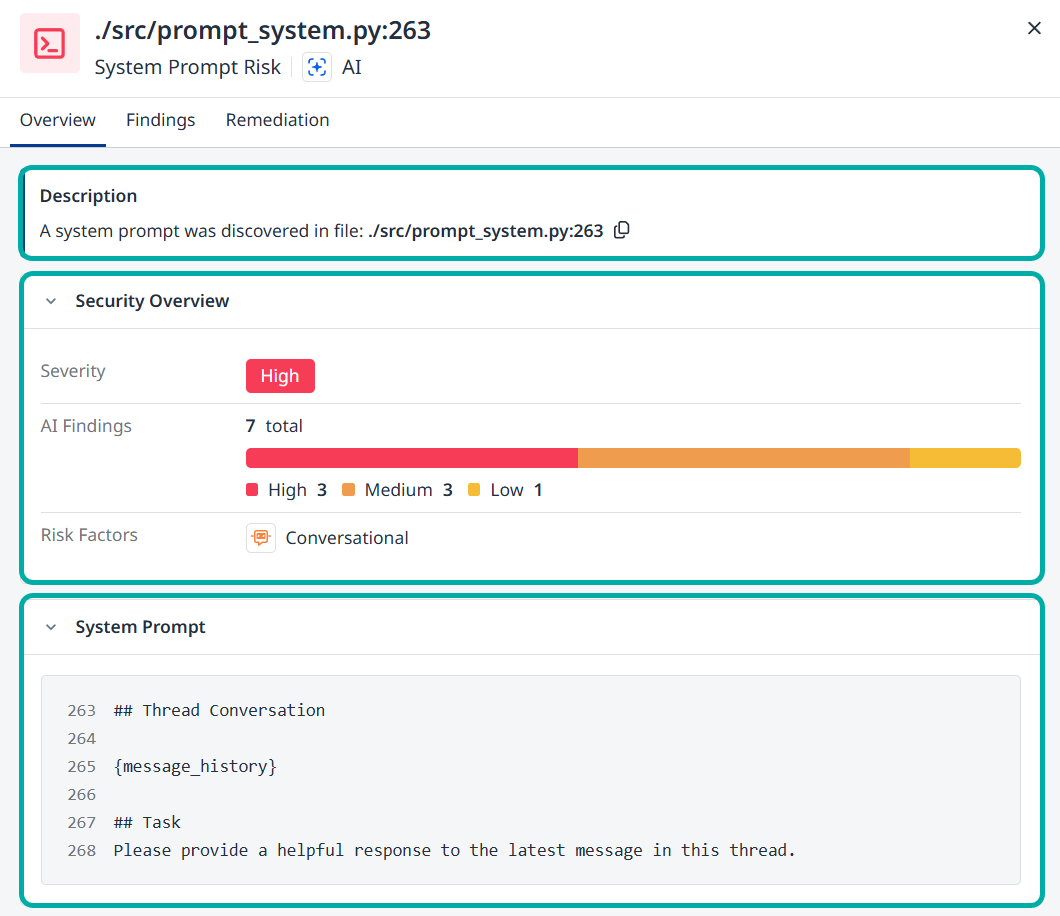This screenshot has width=1060, height=916.
Task: Click the yellow Low segment of findings bar
Action: pyautogui.click(x=964, y=458)
